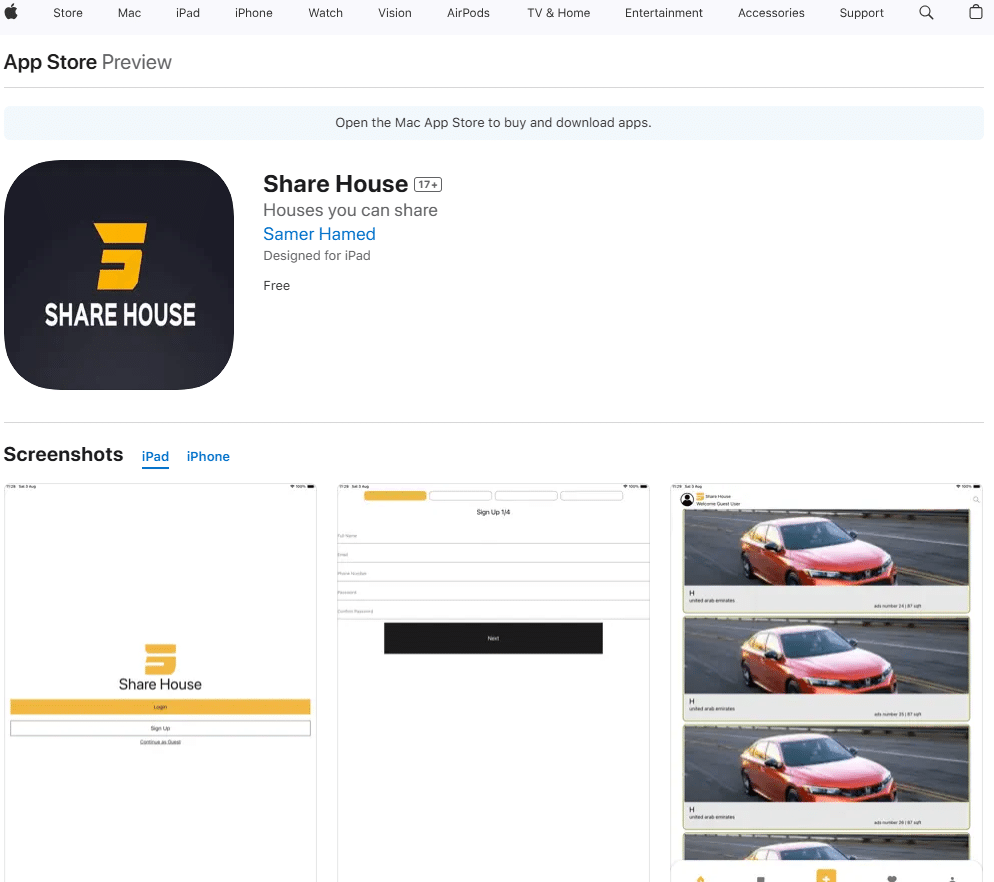The image size is (994, 882).
Task: Open the AirPods menu item
Action: [x=468, y=13]
